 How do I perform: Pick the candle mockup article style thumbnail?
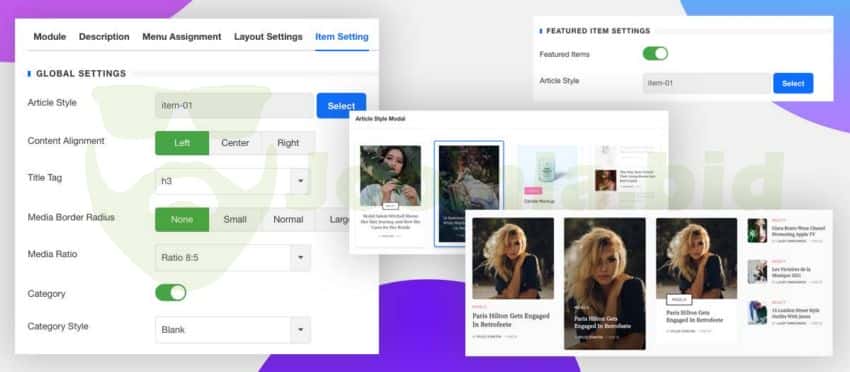547,175
